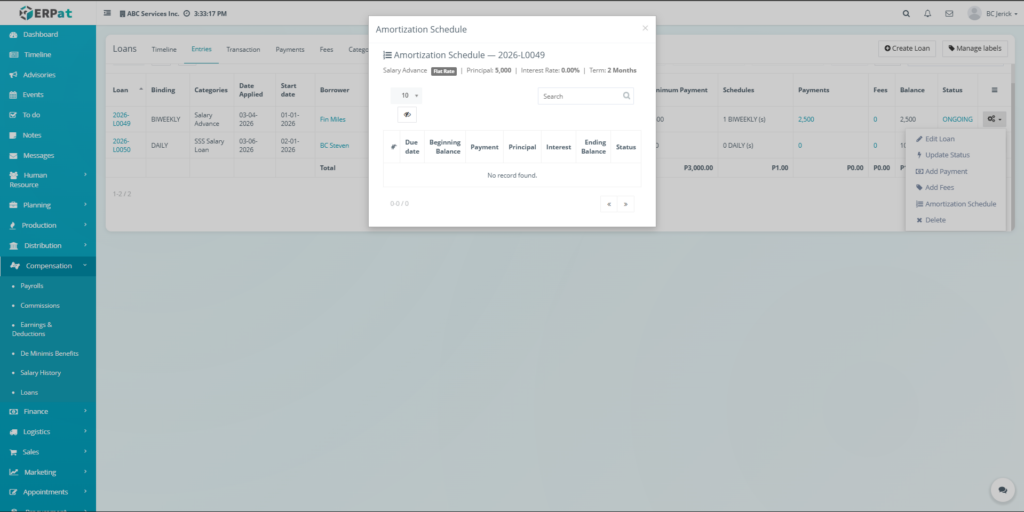Toggle column visibility with the eye icon
This screenshot has height=512, width=1024.
pyautogui.click(x=407, y=115)
